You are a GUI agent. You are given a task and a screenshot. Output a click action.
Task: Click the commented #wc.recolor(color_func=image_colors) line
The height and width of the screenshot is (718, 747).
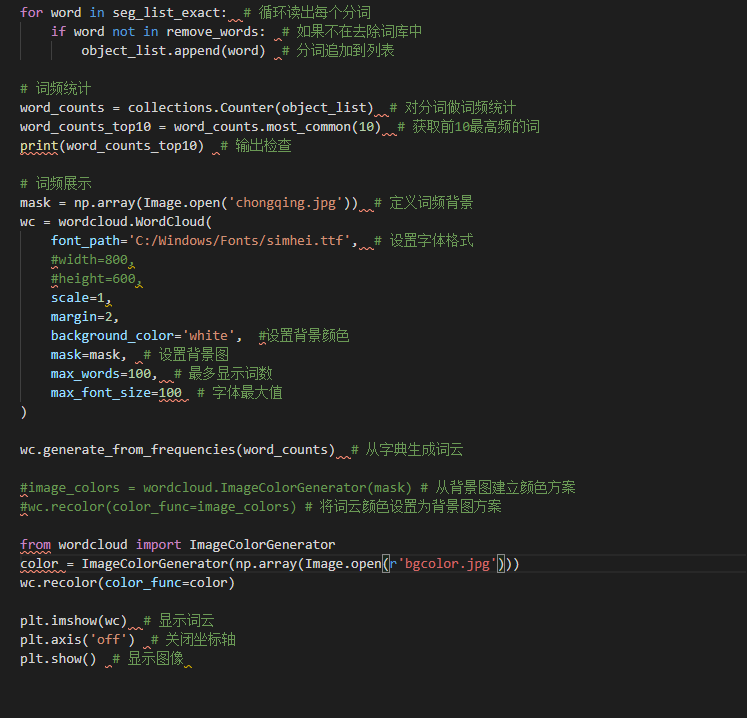(261, 507)
